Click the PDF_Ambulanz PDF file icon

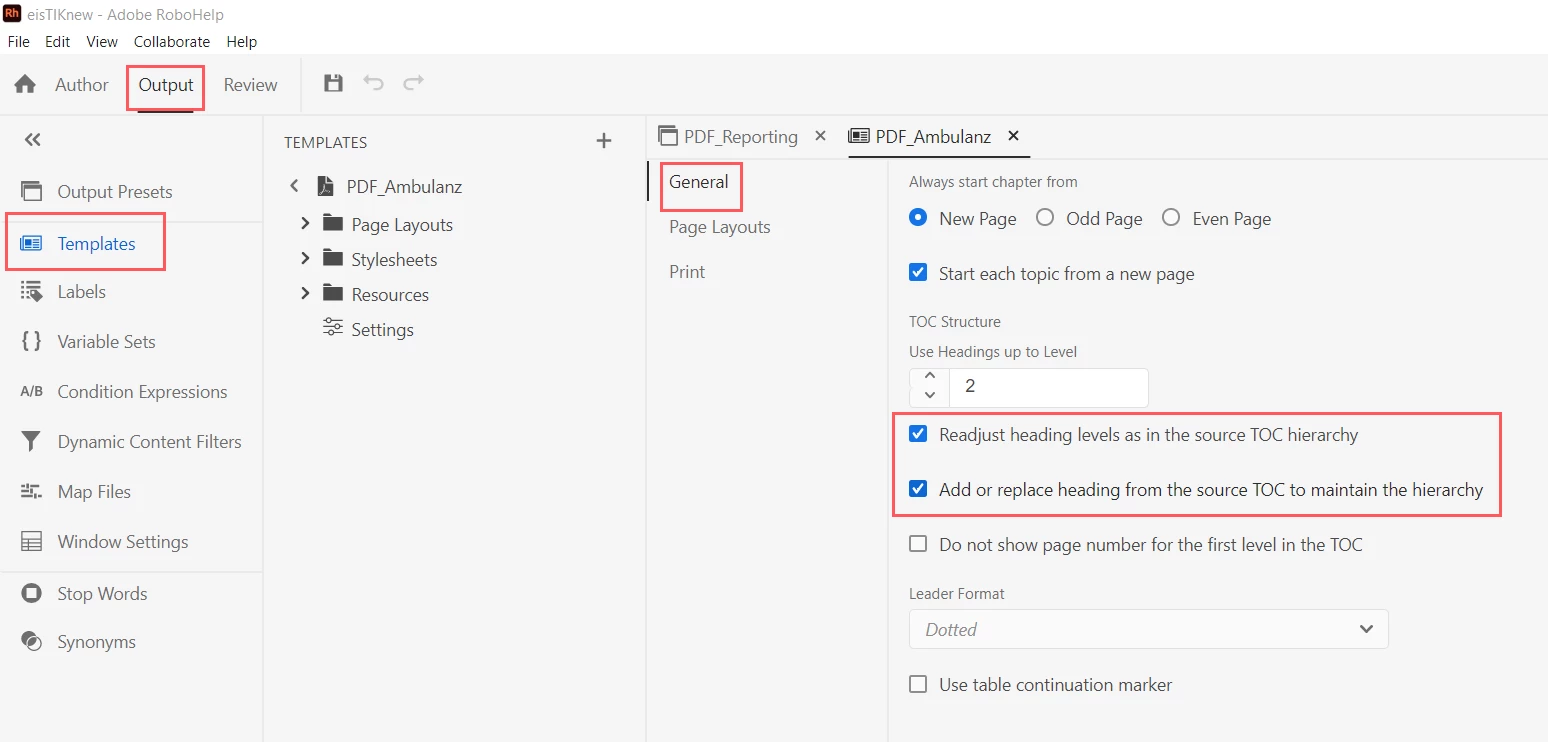(325, 186)
